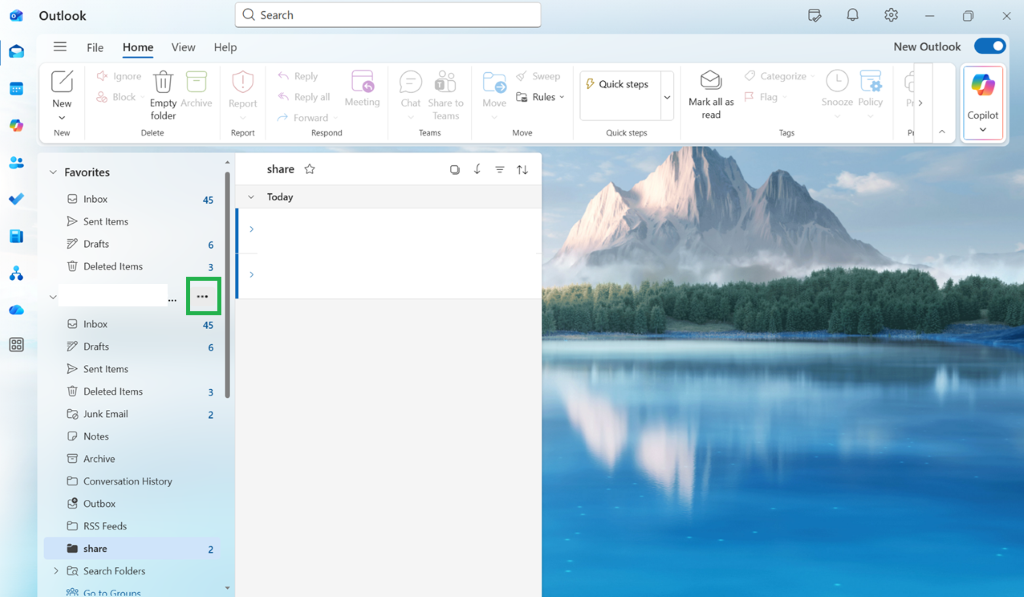Click the Report shield icon
The image size is (1024, 597).
point(242,82)
